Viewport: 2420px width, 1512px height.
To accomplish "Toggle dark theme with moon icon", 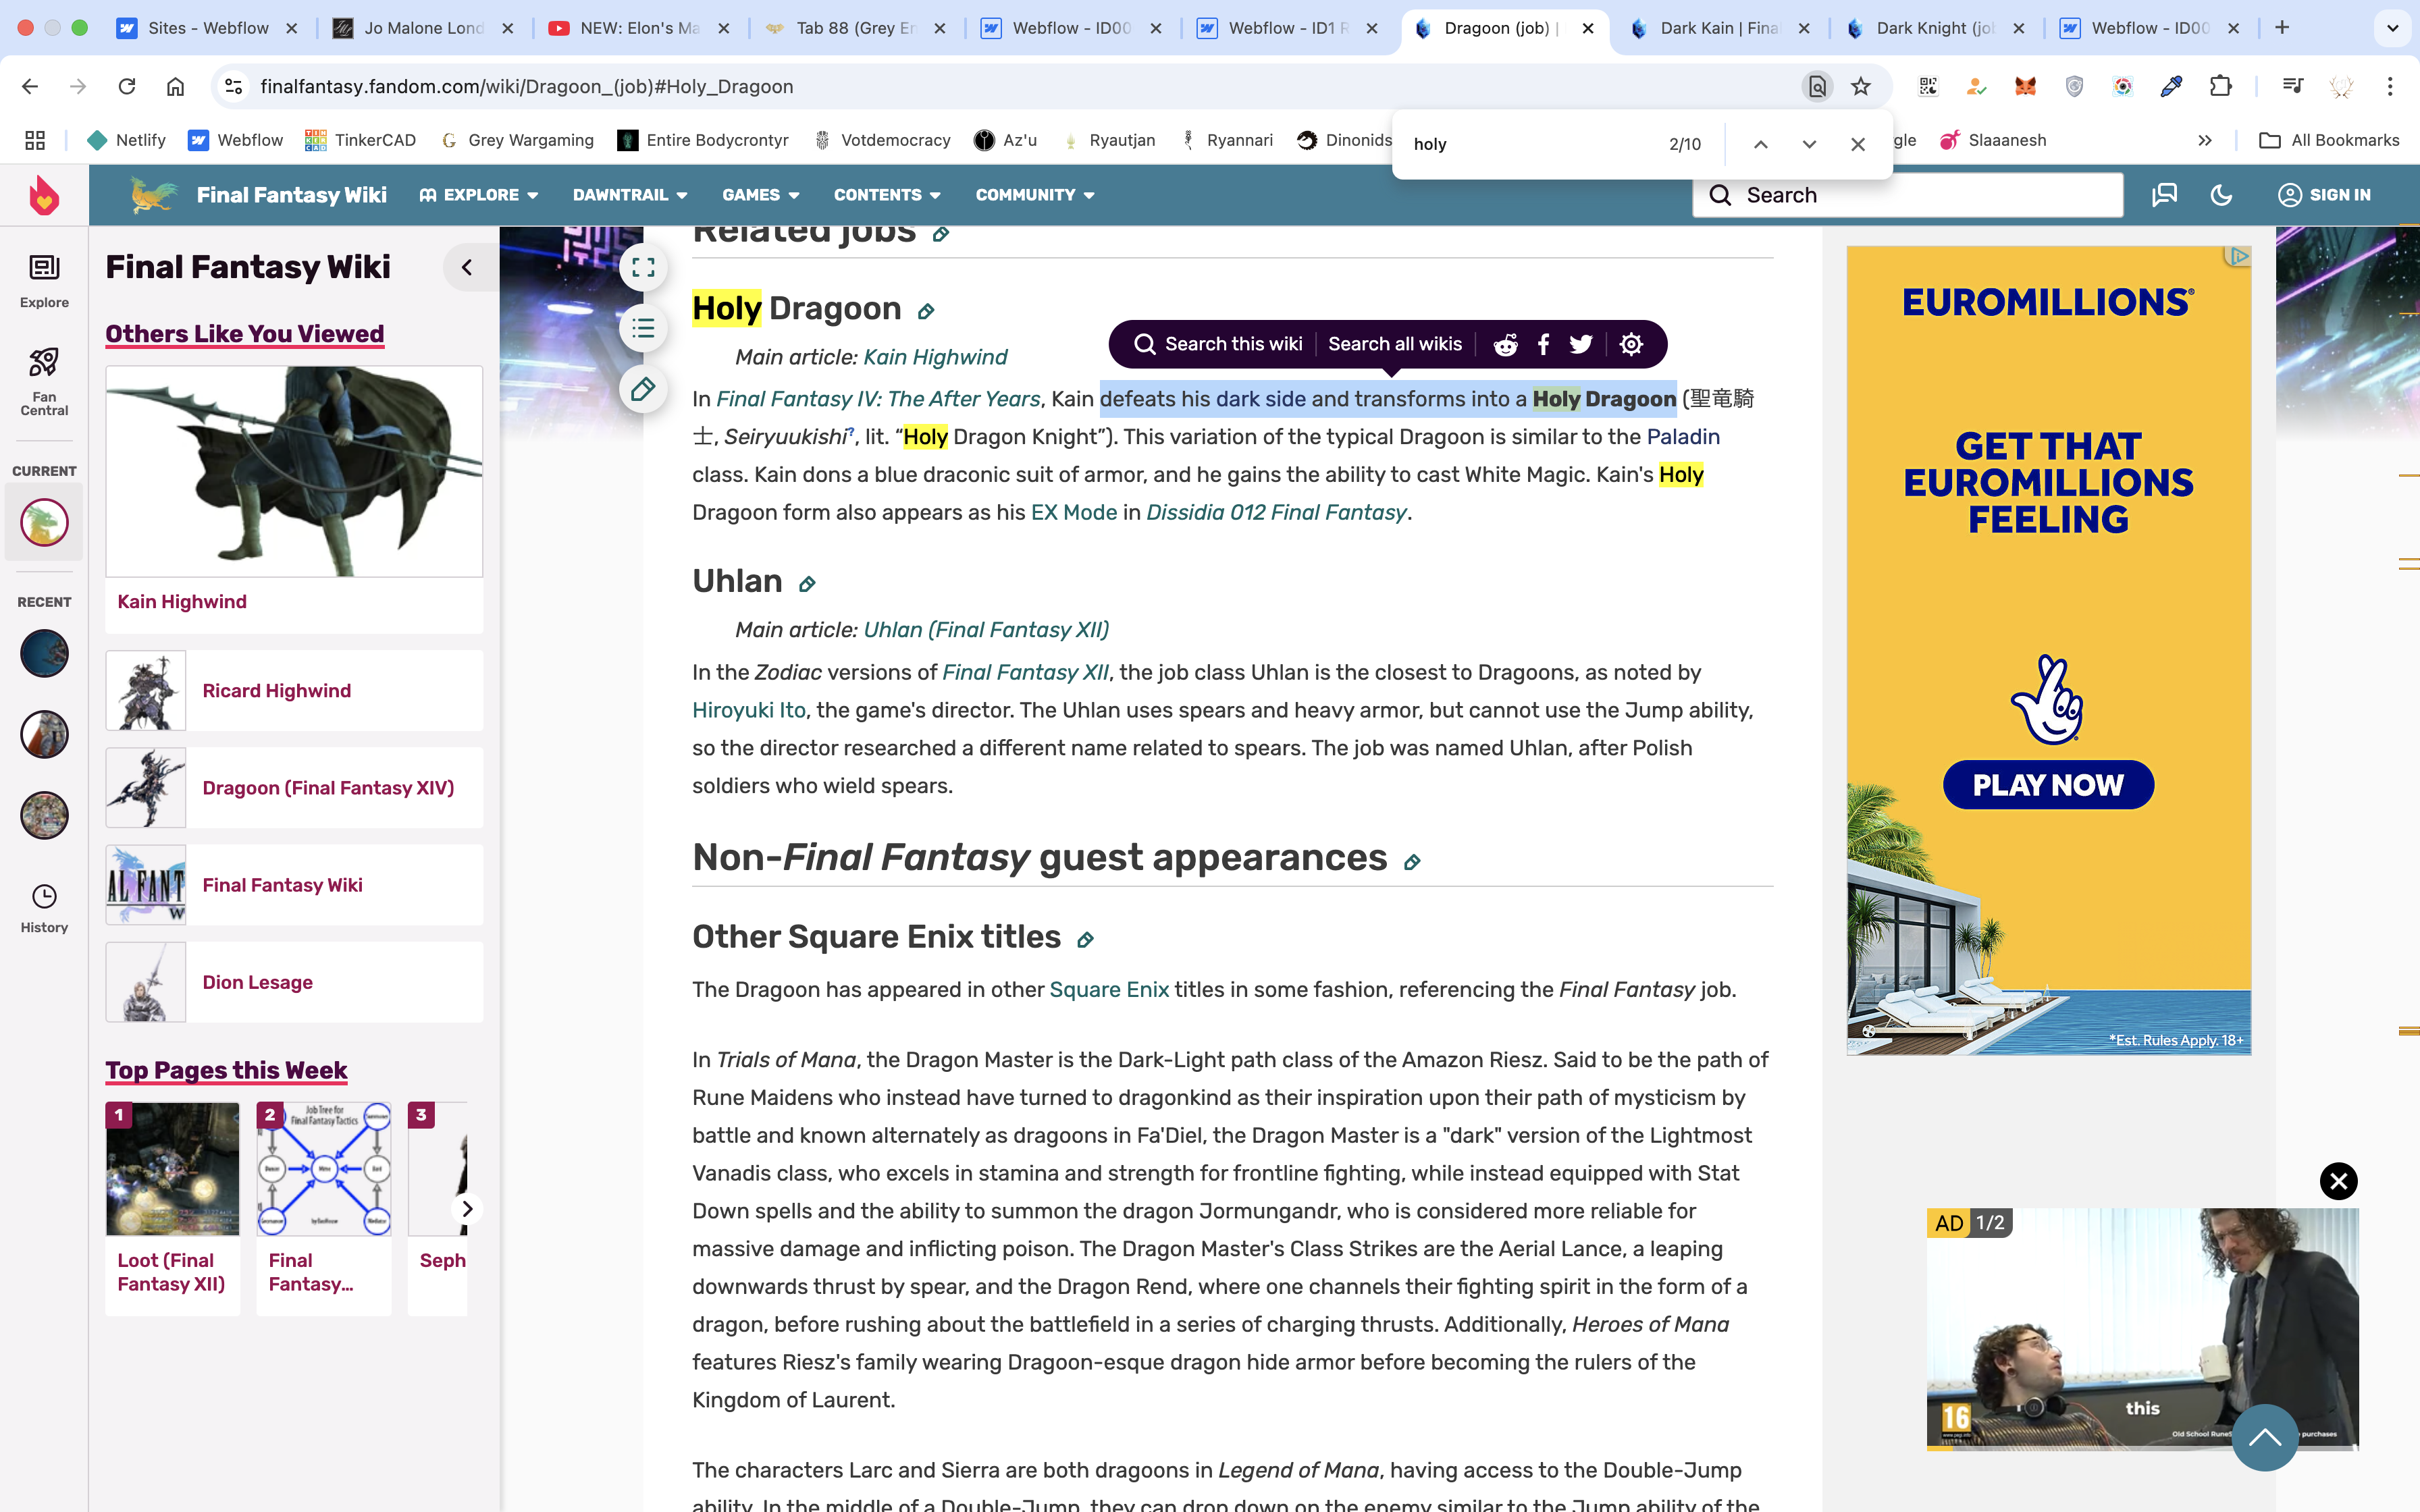I will pyautogui.click(x=2221, y=195).
